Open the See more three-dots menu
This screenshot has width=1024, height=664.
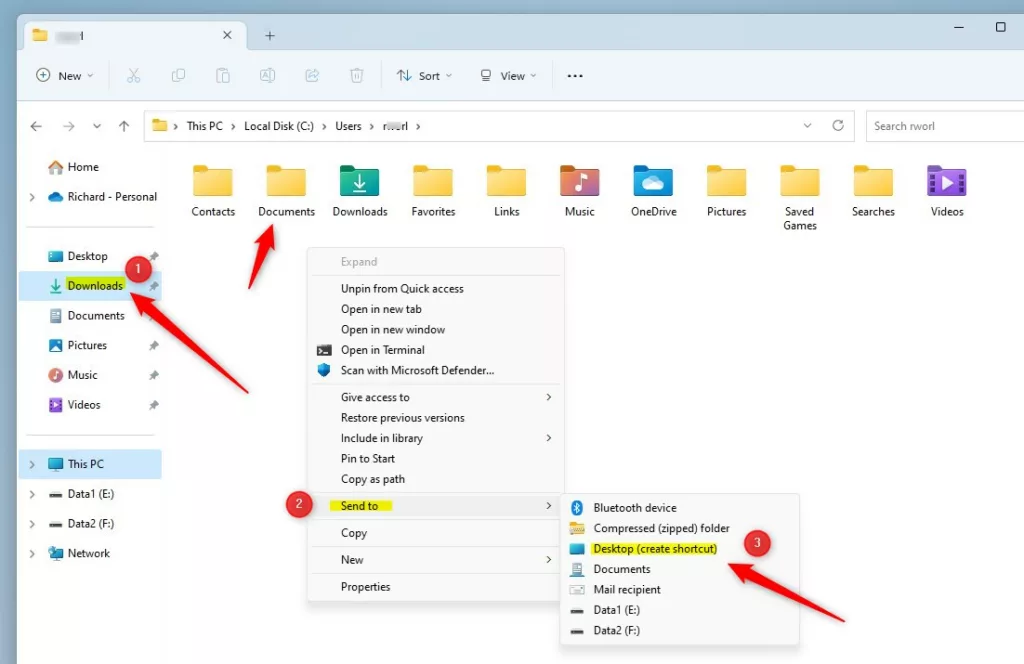coord(575,76)
